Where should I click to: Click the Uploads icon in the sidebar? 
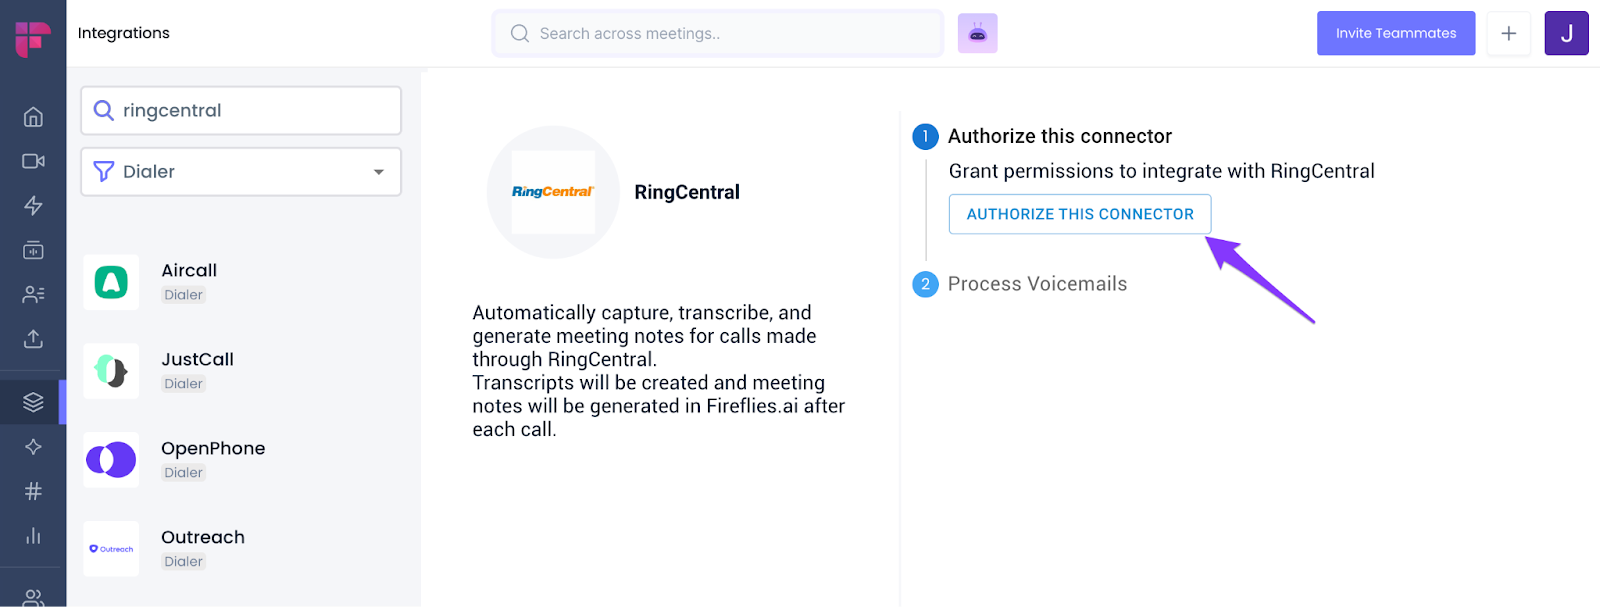click(x=33, y=339)
